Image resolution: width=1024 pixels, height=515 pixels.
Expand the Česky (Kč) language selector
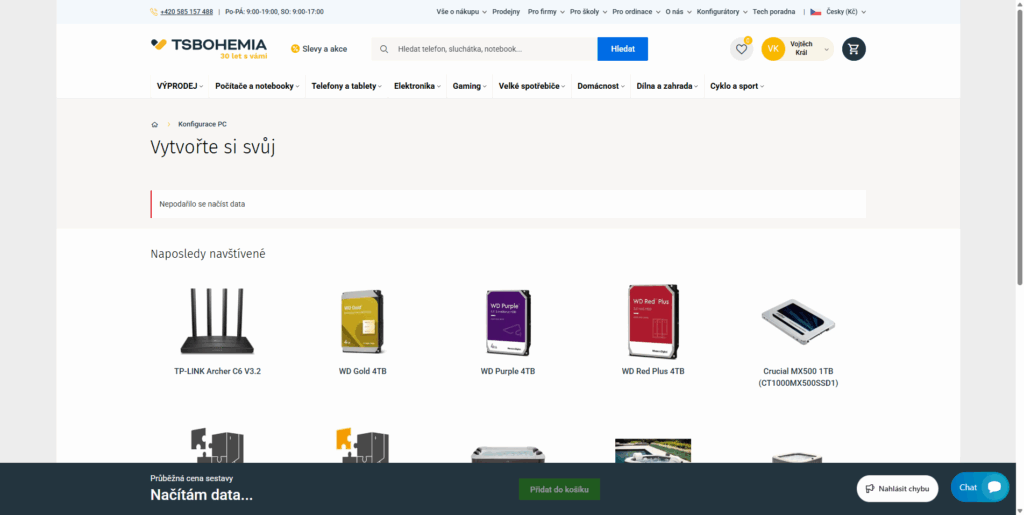pyautogui.click(x=838, y=12)
